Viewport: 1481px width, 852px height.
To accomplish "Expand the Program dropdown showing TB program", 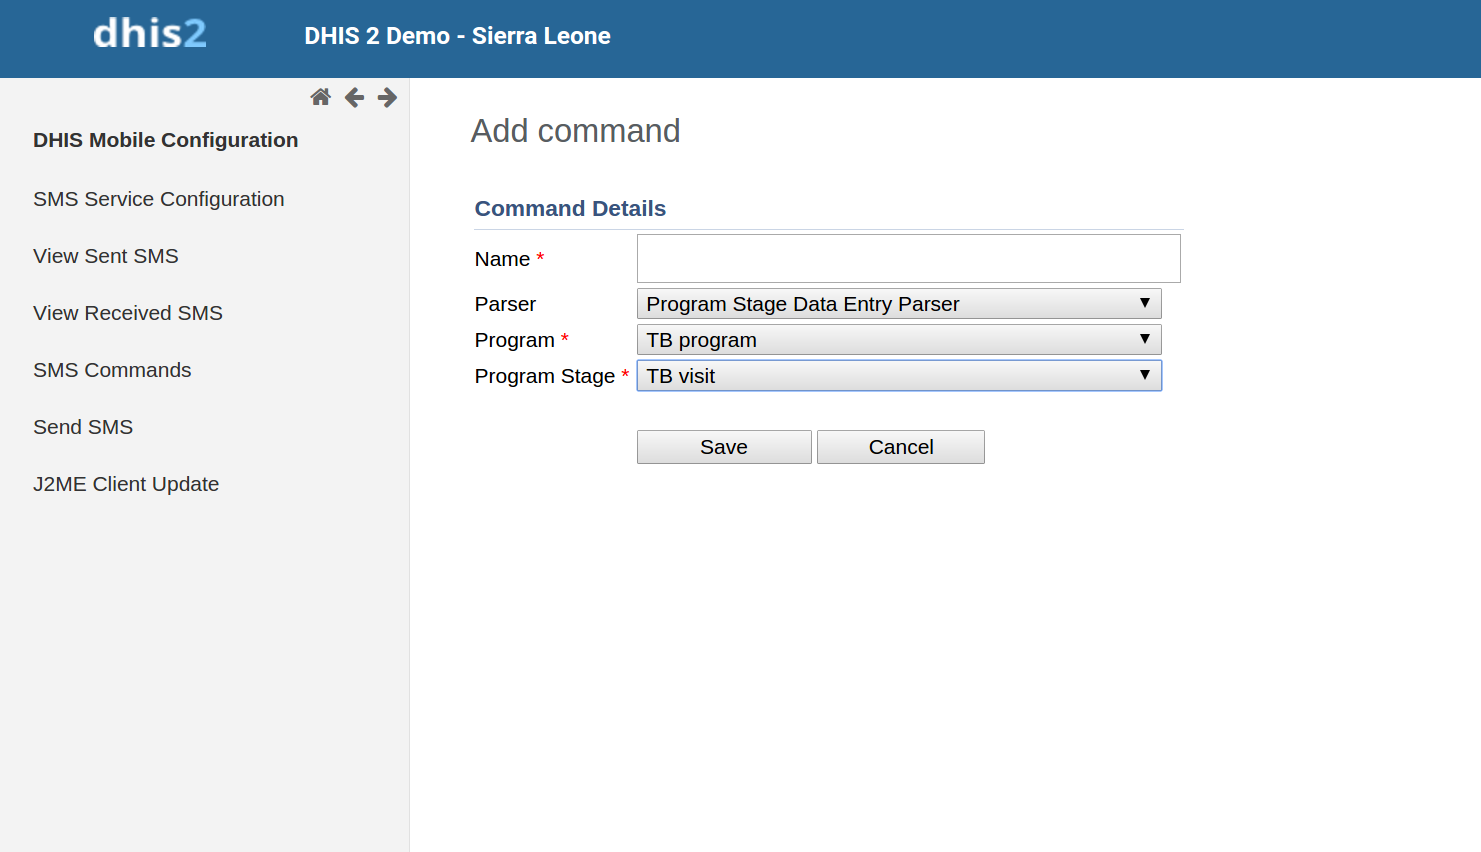I will click(898, 340).
